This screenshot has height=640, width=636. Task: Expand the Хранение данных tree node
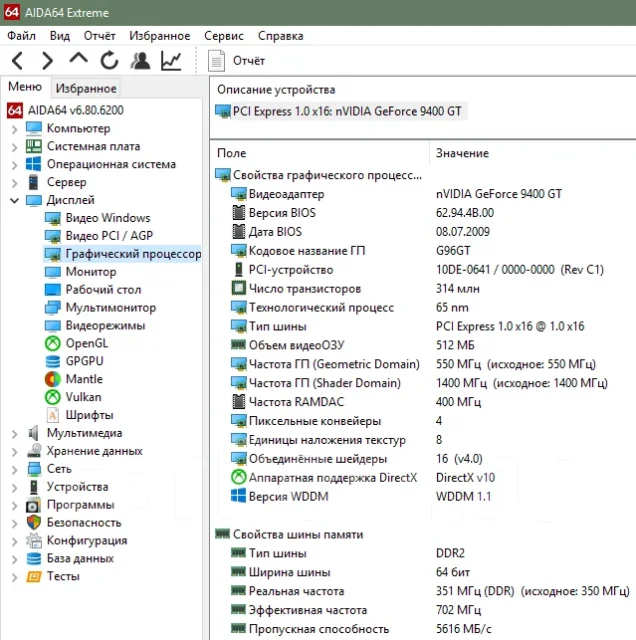tap(15, 452)
